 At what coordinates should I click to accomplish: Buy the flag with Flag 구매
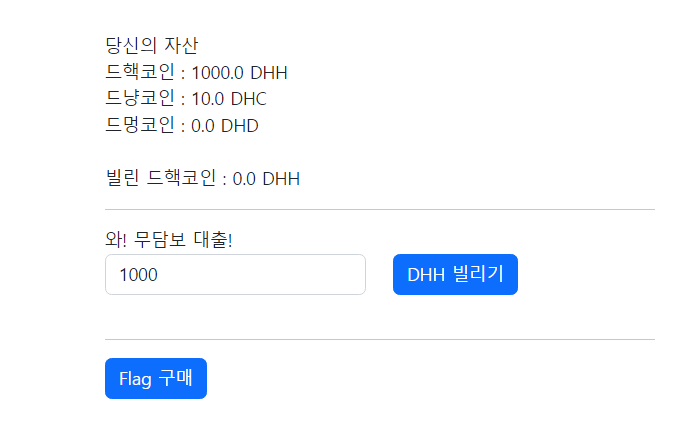click(156, 378)
